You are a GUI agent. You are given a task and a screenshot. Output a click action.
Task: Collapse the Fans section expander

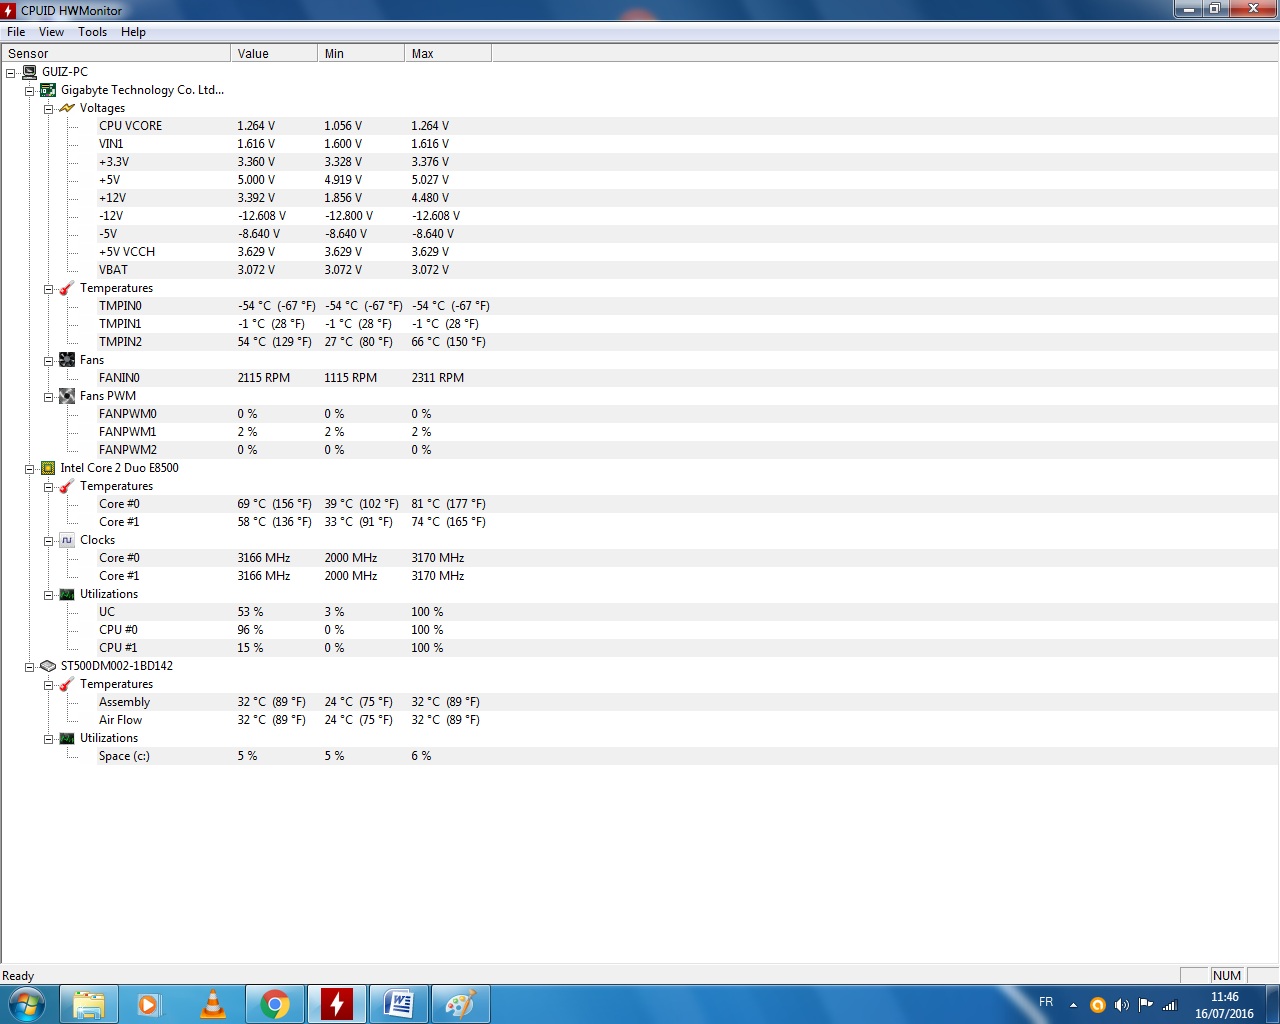(48, 360)
